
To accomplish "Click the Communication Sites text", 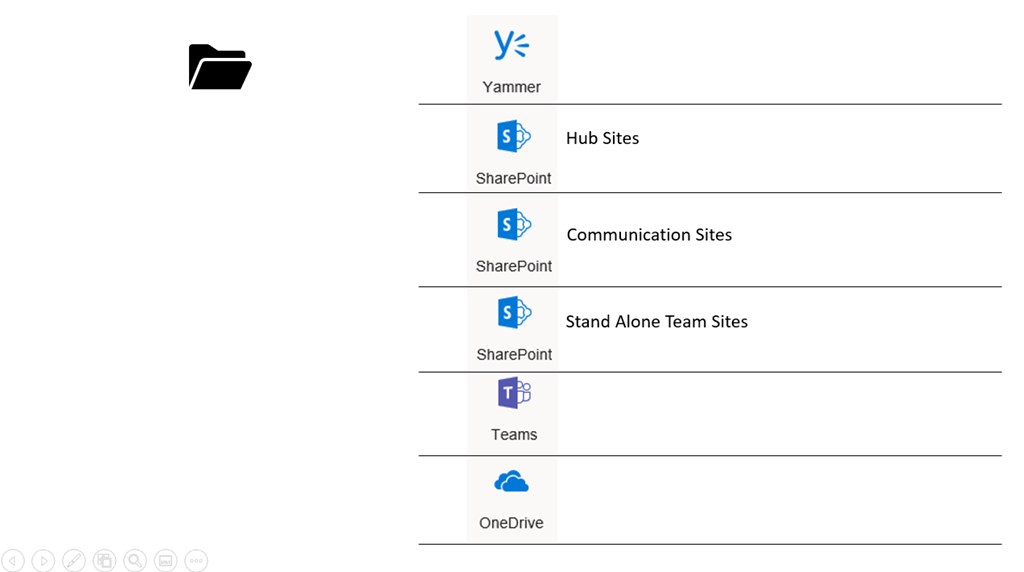I will [x=649, y=235].
